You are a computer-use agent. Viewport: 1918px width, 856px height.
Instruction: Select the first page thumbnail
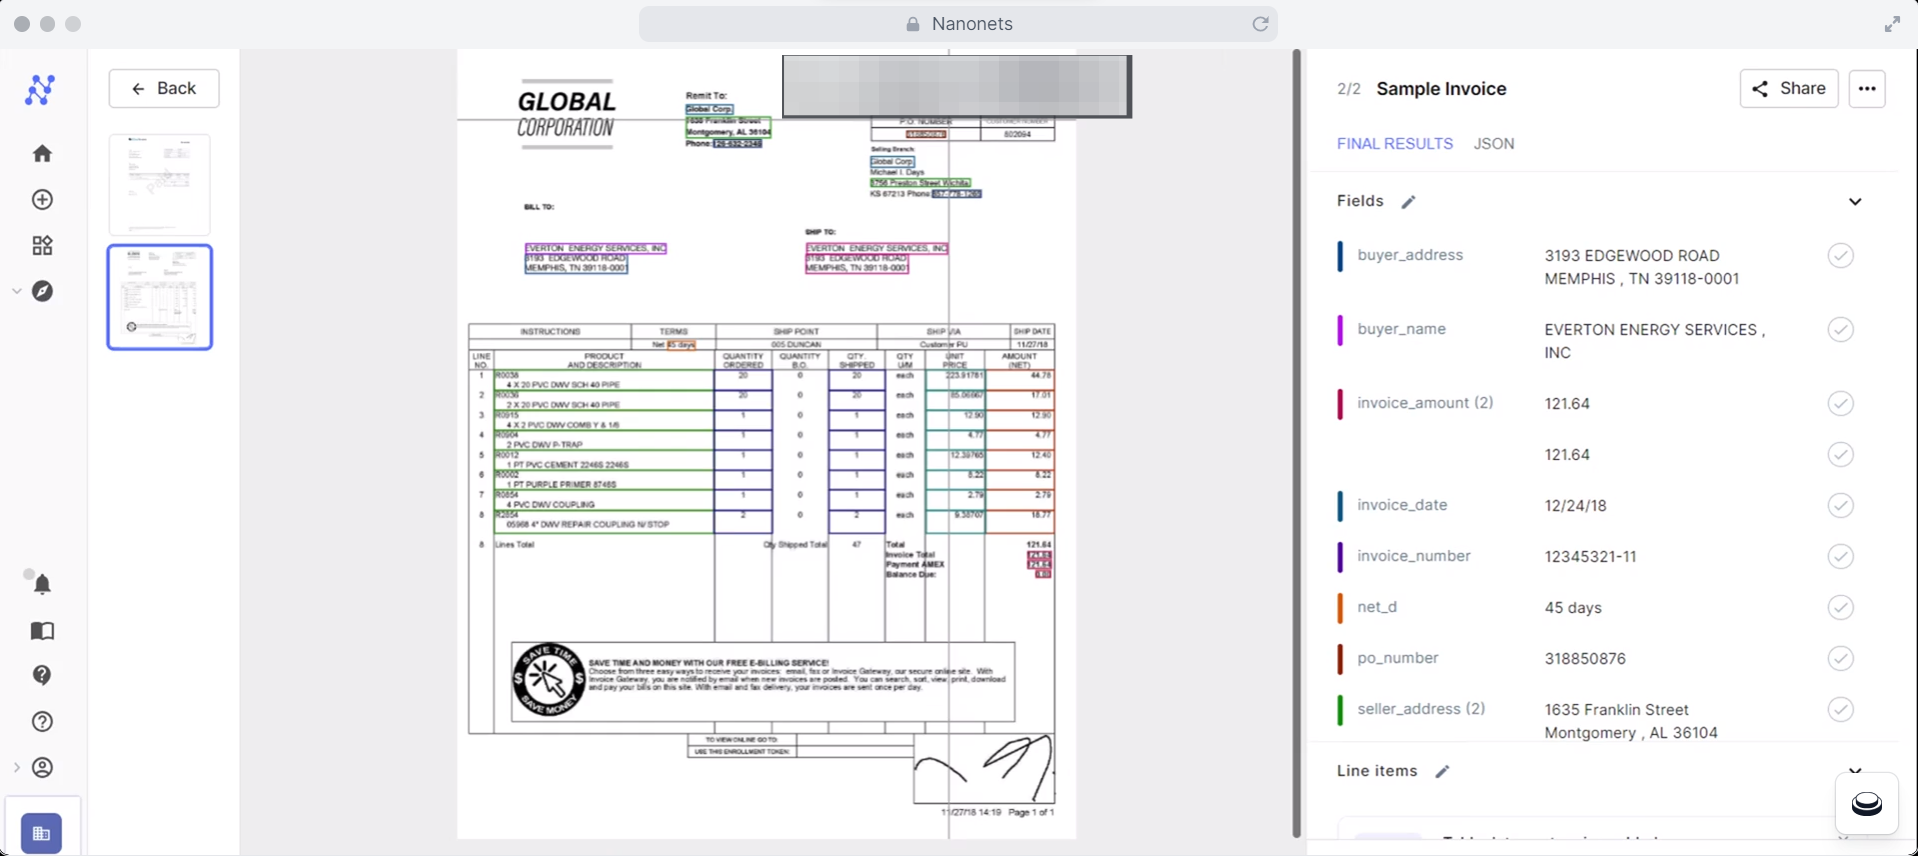pyautogui.click(x=159, y=185)
